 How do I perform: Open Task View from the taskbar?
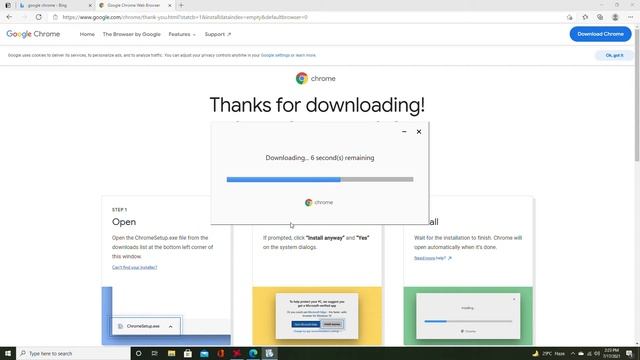point(155,353)
